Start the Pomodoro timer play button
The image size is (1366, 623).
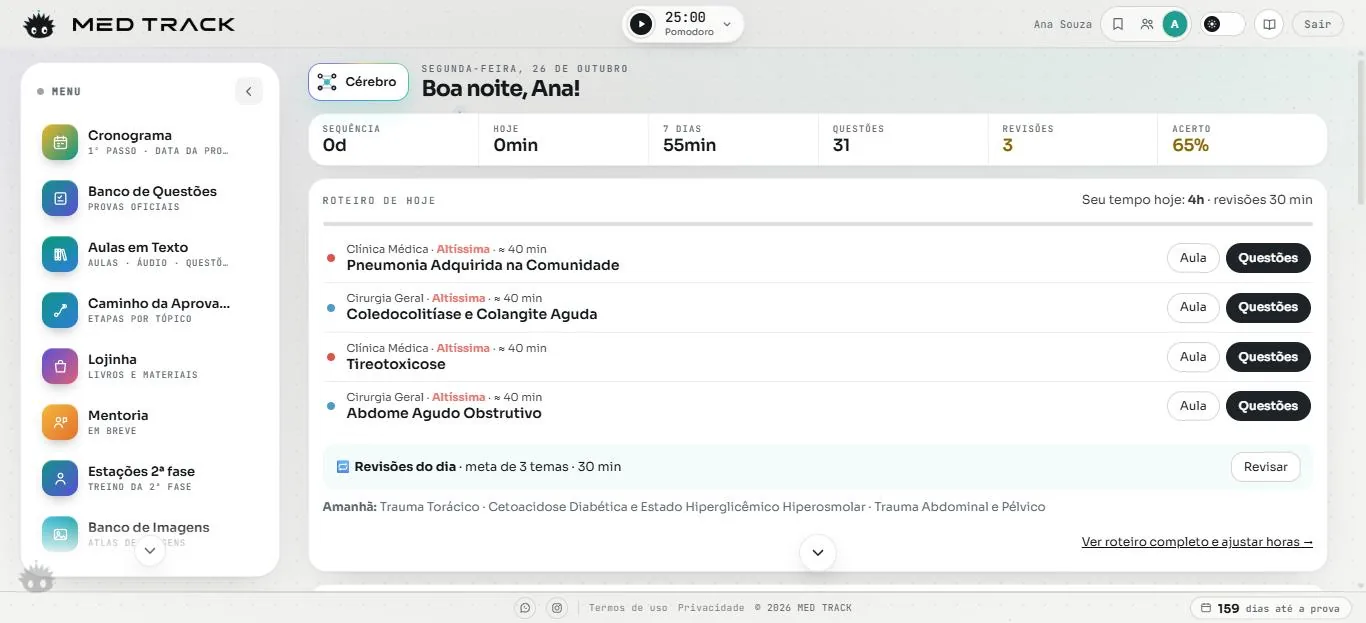(641, 24)
